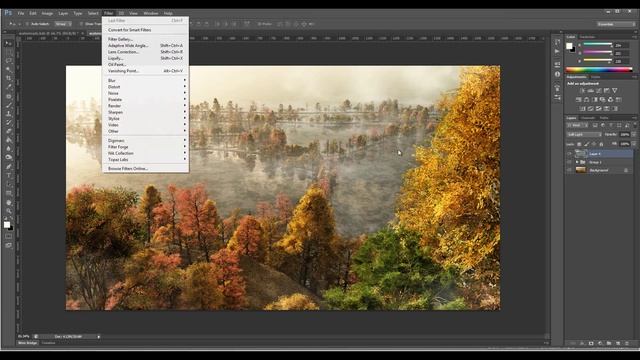
Task: Select the Gradient tool
Action: pos(9,140)
